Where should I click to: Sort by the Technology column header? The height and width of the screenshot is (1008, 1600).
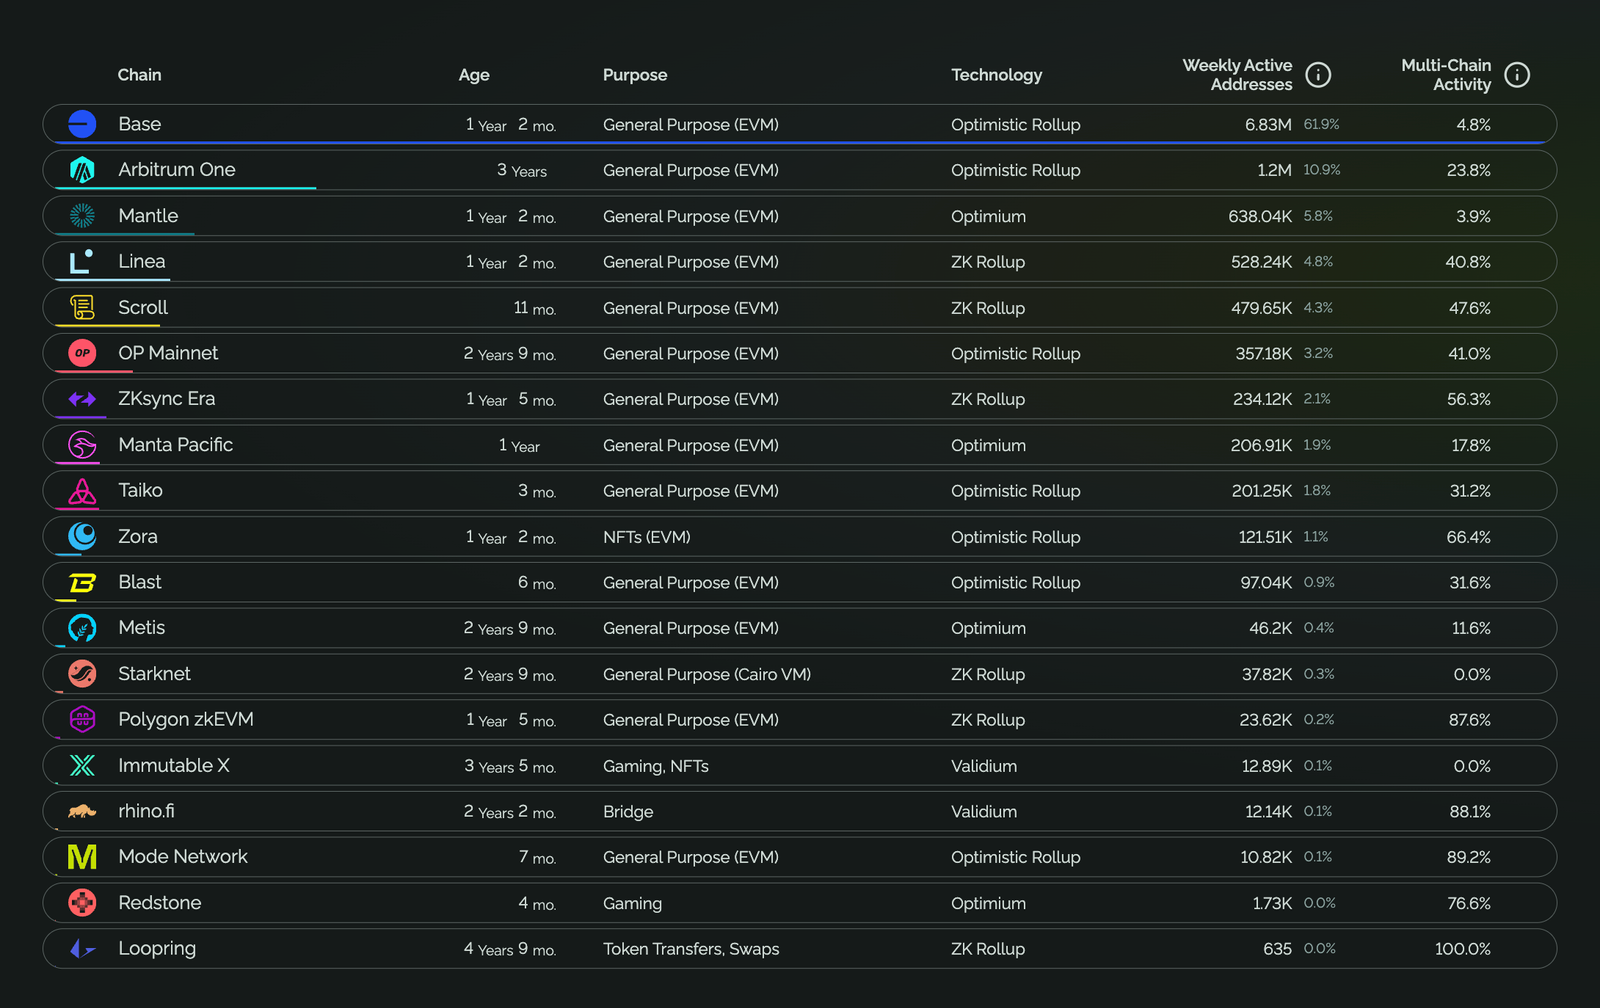click(996, 75)
